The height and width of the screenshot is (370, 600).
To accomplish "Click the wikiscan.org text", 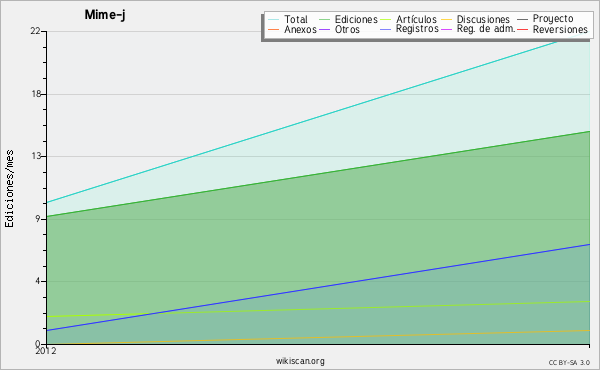I will tap(300, 361).
